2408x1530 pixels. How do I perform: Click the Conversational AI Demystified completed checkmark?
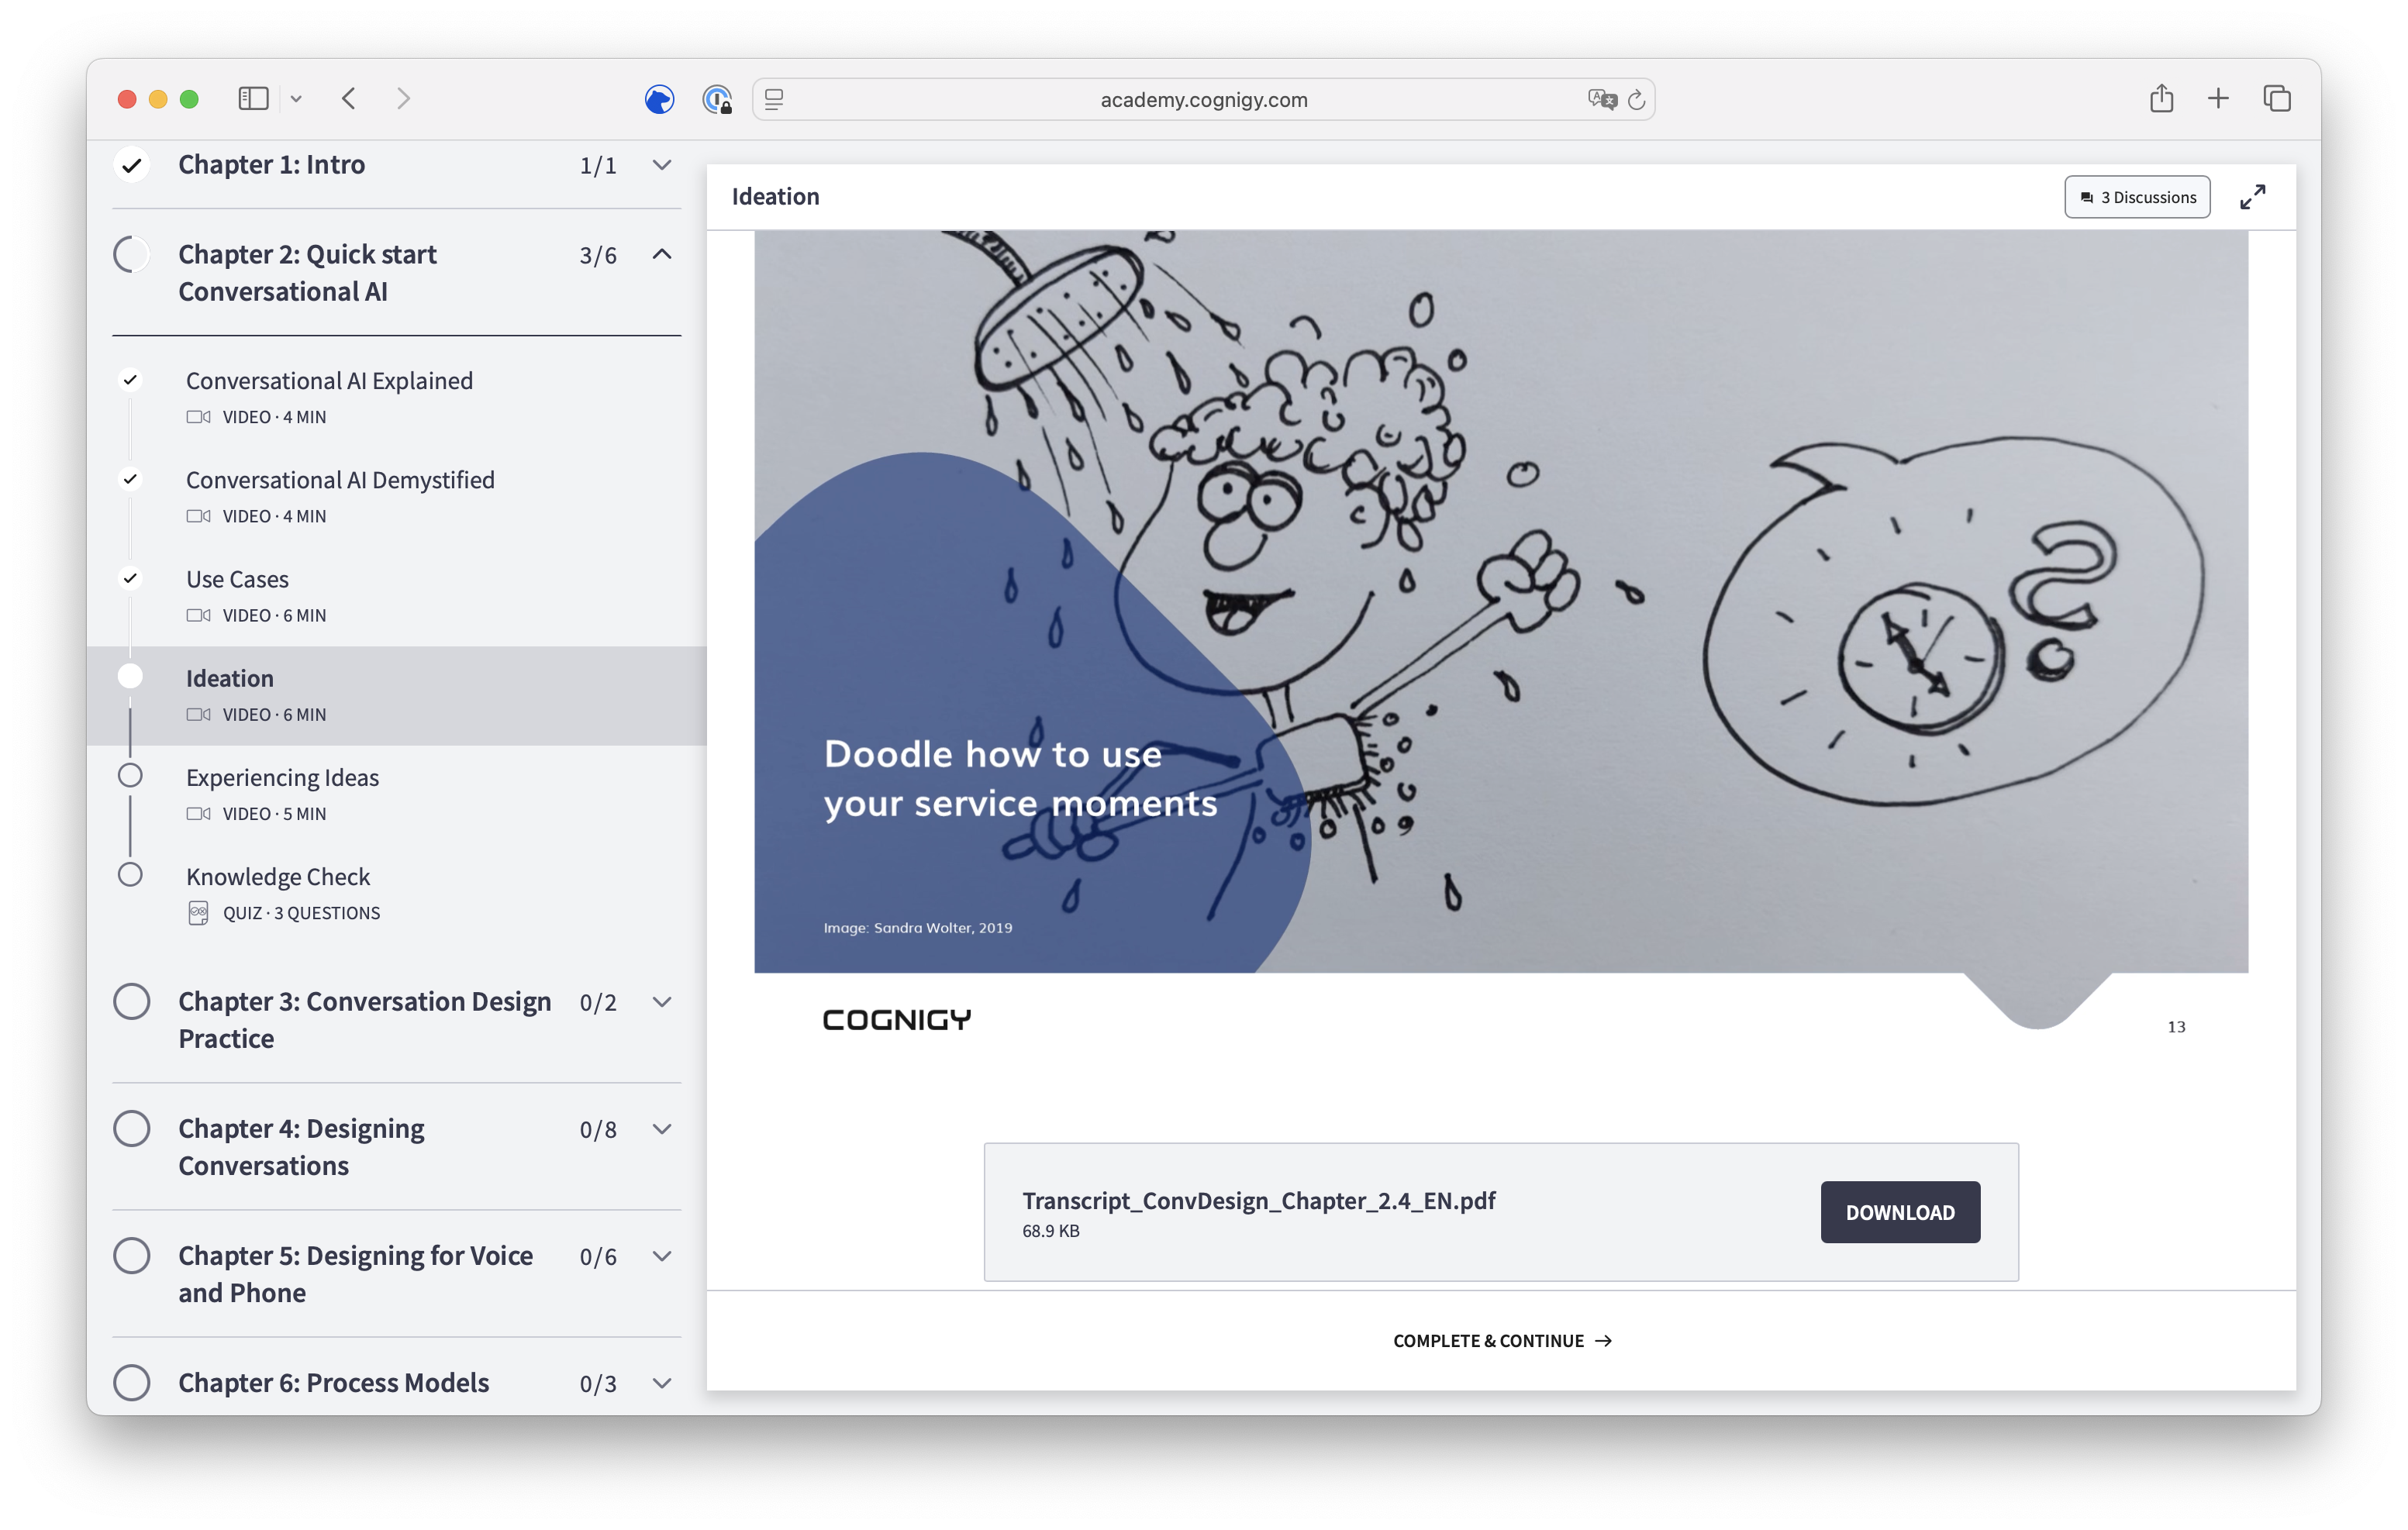coord(130,479)
